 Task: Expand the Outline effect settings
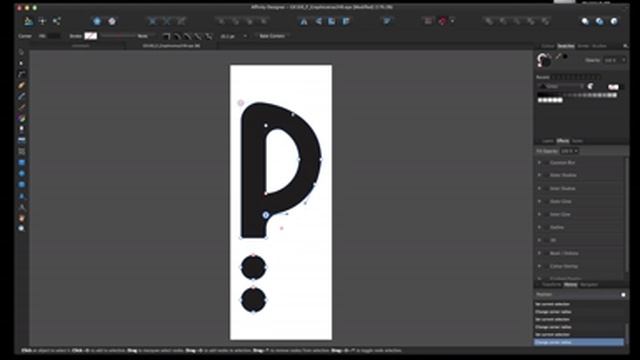(539, 227)
